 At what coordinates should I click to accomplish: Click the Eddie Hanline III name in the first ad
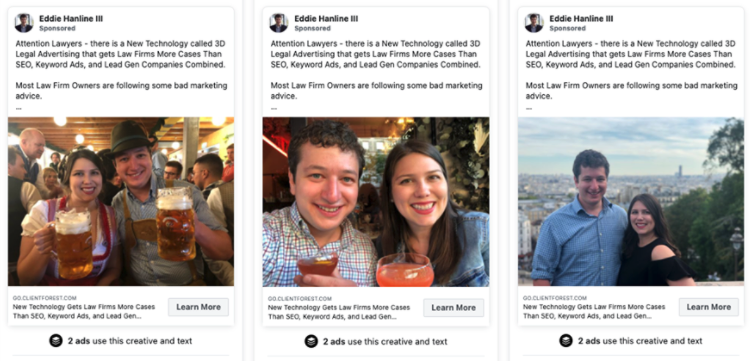pos(71,19)
